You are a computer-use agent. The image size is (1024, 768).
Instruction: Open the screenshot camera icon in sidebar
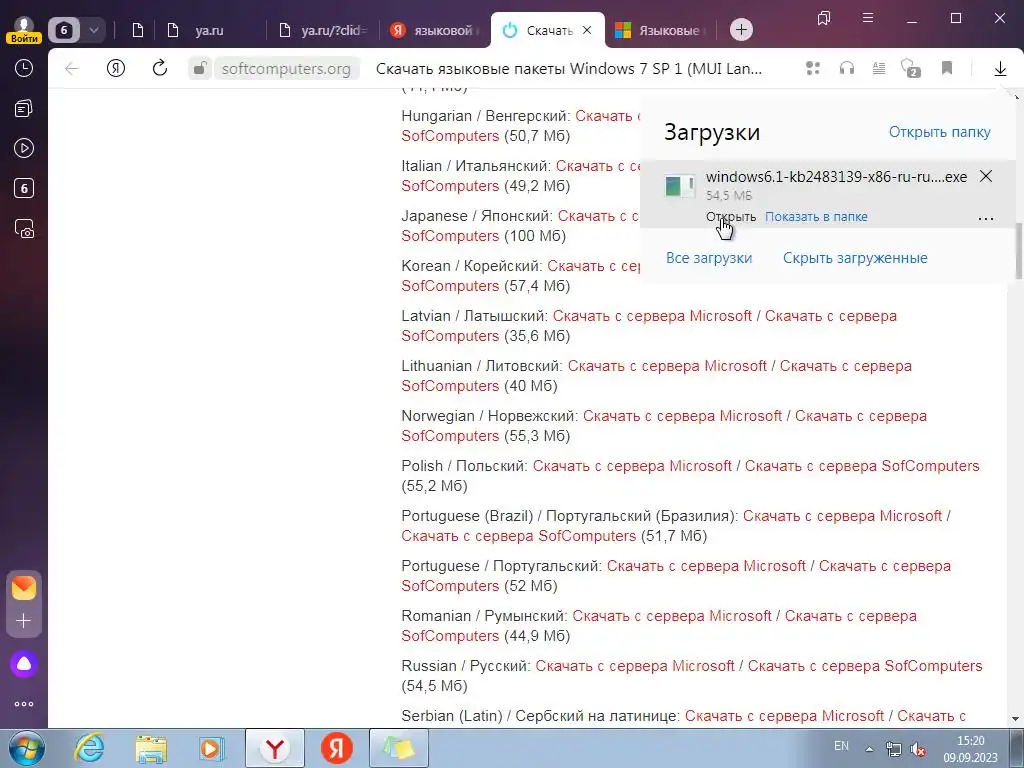tap(24, 229)
